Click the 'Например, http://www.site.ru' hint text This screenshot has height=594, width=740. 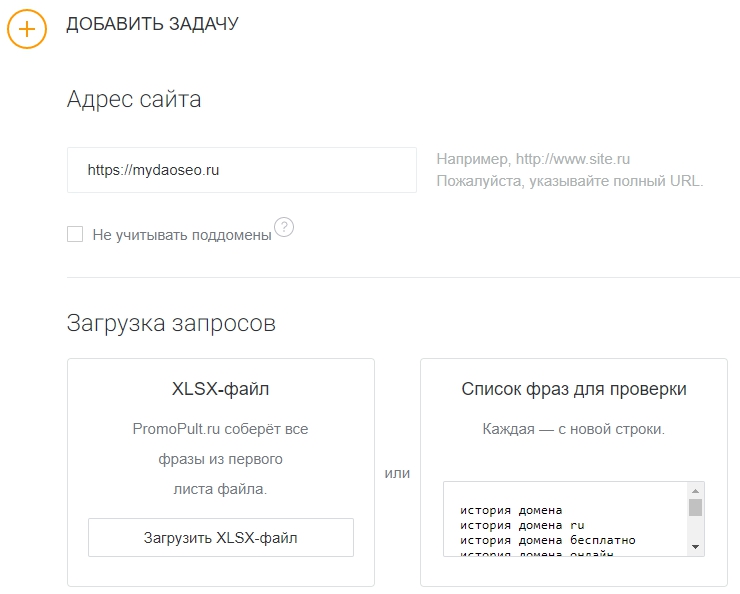[x=533, y=159]
